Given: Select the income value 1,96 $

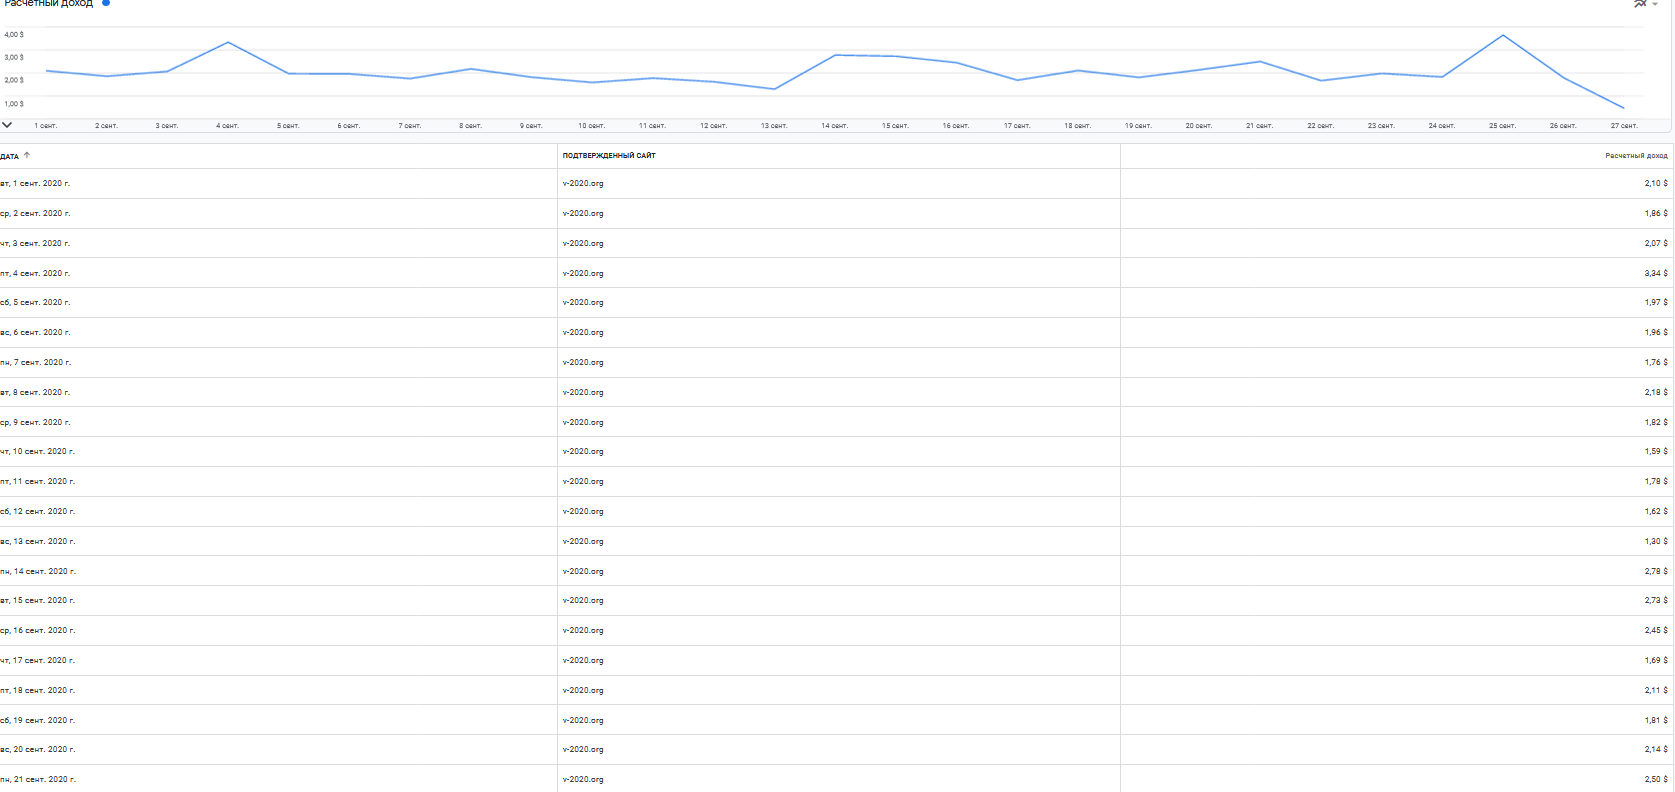Looking at the screenshot, I should [x=1656, y=333].
